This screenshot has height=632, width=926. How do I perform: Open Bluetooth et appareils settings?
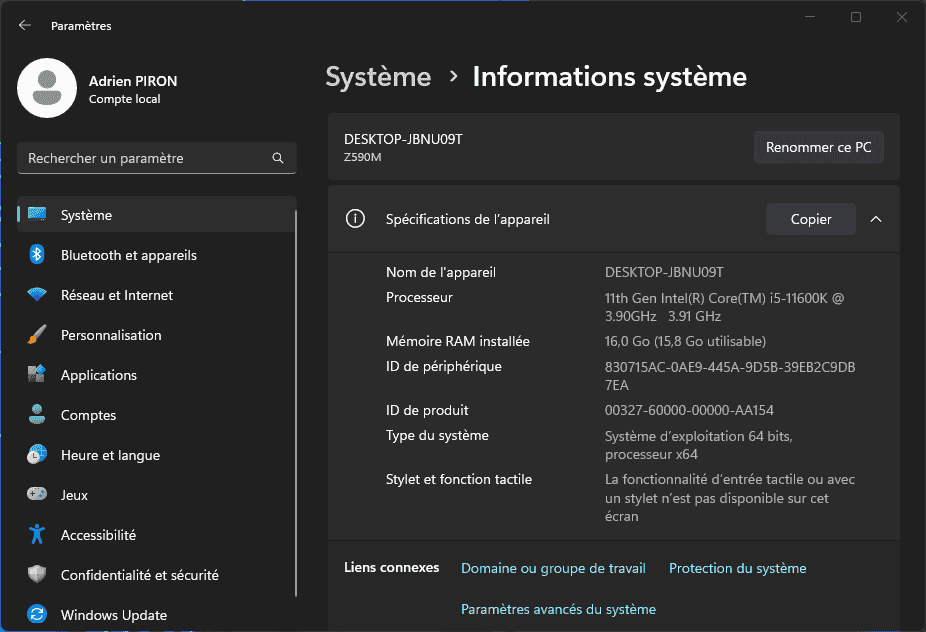click(x=156, y=255)
